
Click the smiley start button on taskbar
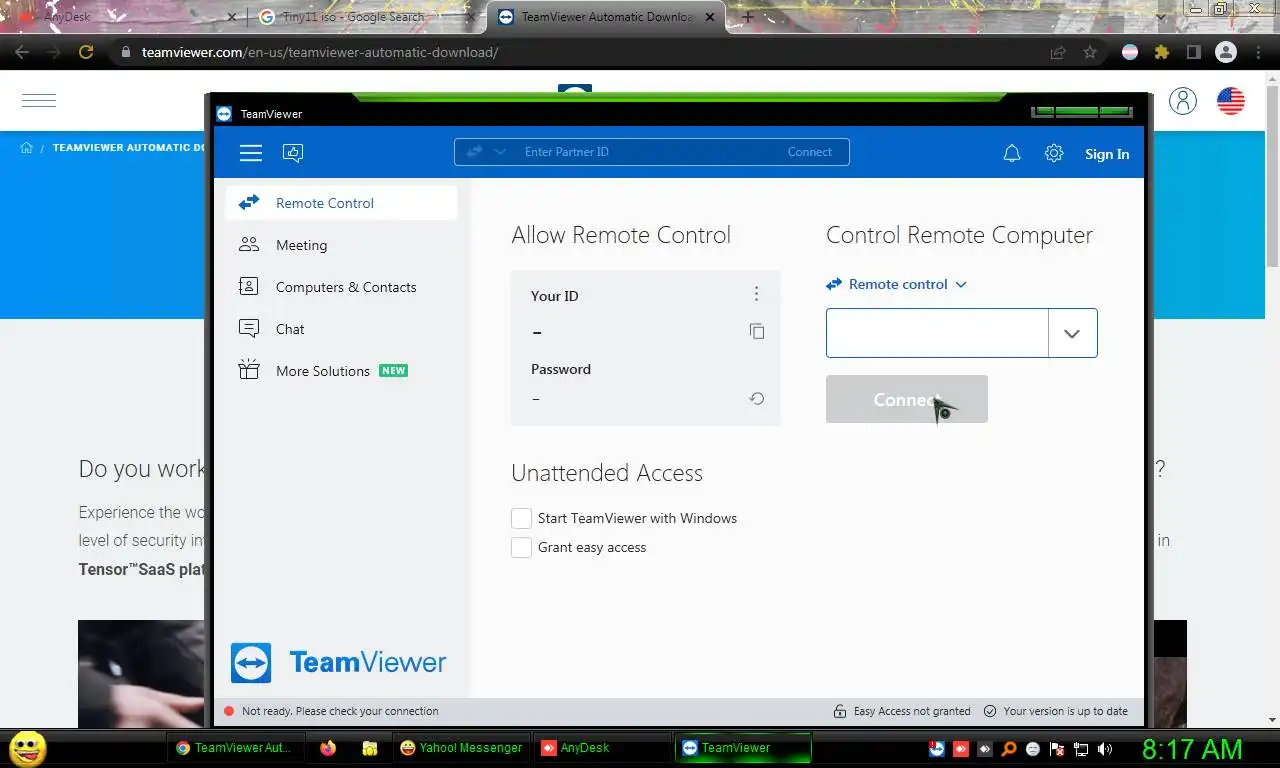27,748
